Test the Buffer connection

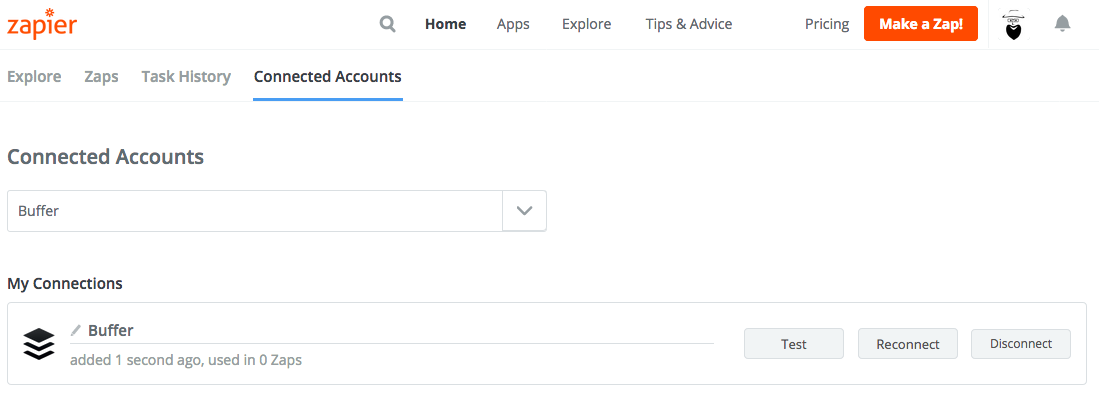point(793,344)
